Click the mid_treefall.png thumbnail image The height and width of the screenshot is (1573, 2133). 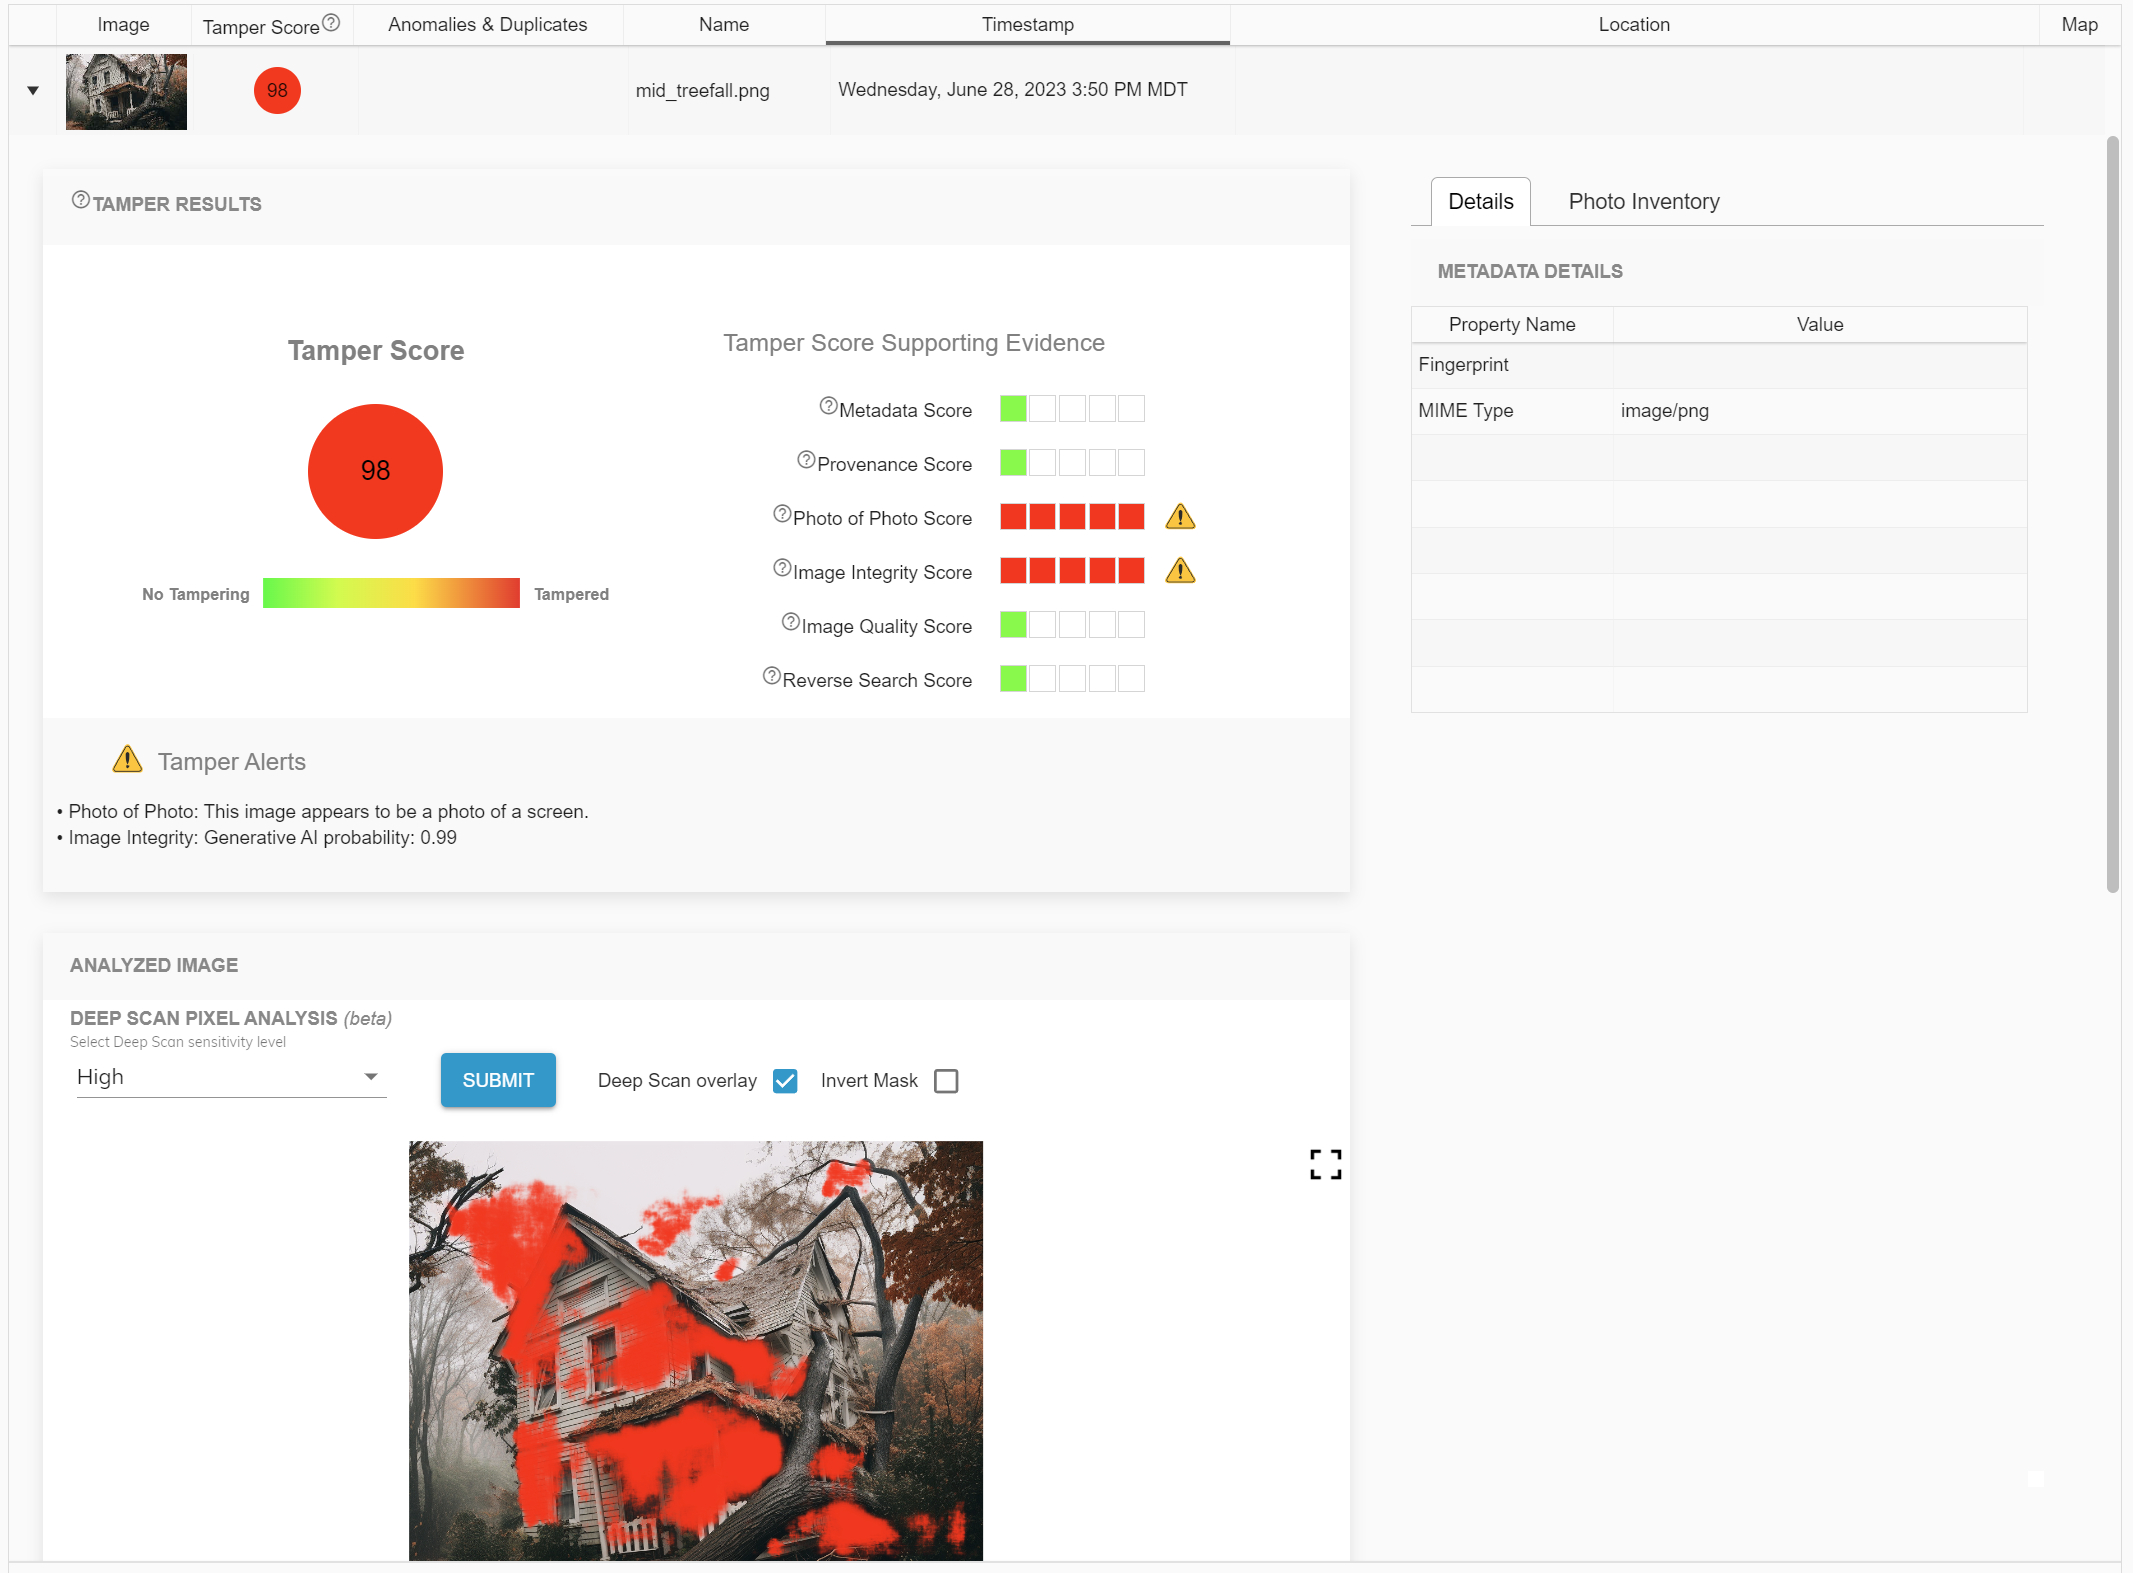[124, 89]
